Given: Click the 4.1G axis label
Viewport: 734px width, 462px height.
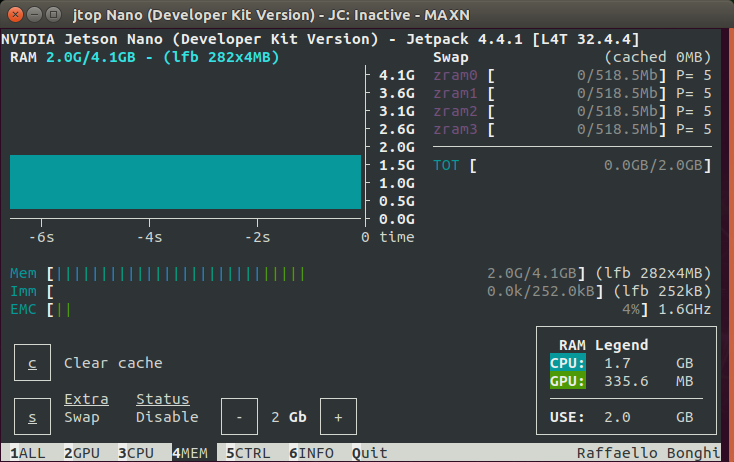Looking at the screenshot, I should click(x=397, y=75).
